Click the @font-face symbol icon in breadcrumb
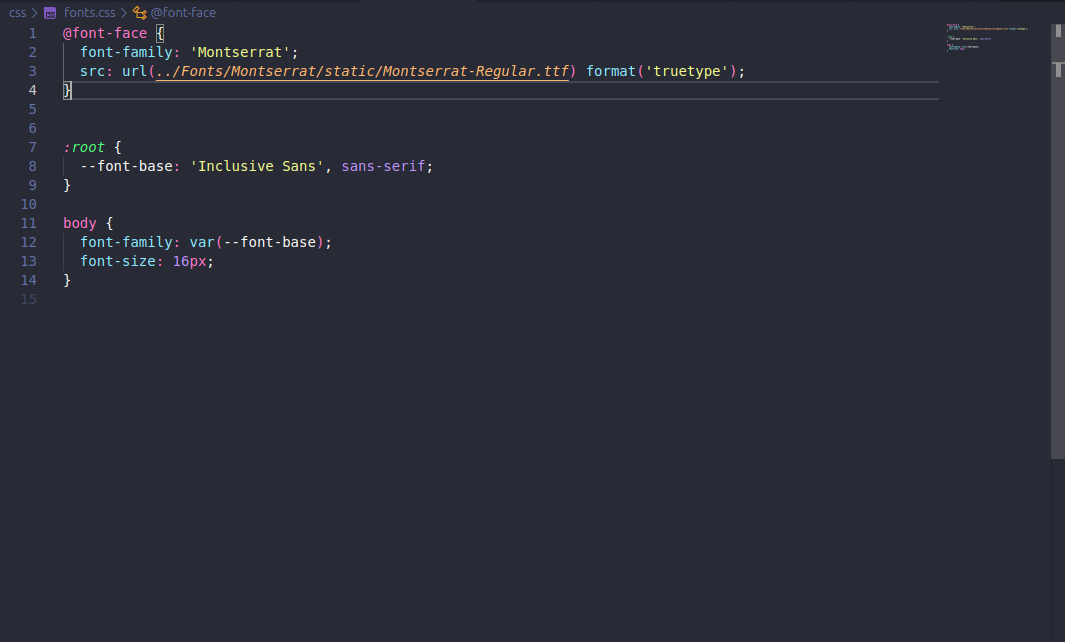This screenshot has width=1065, height=642. (x=140, y=13)
